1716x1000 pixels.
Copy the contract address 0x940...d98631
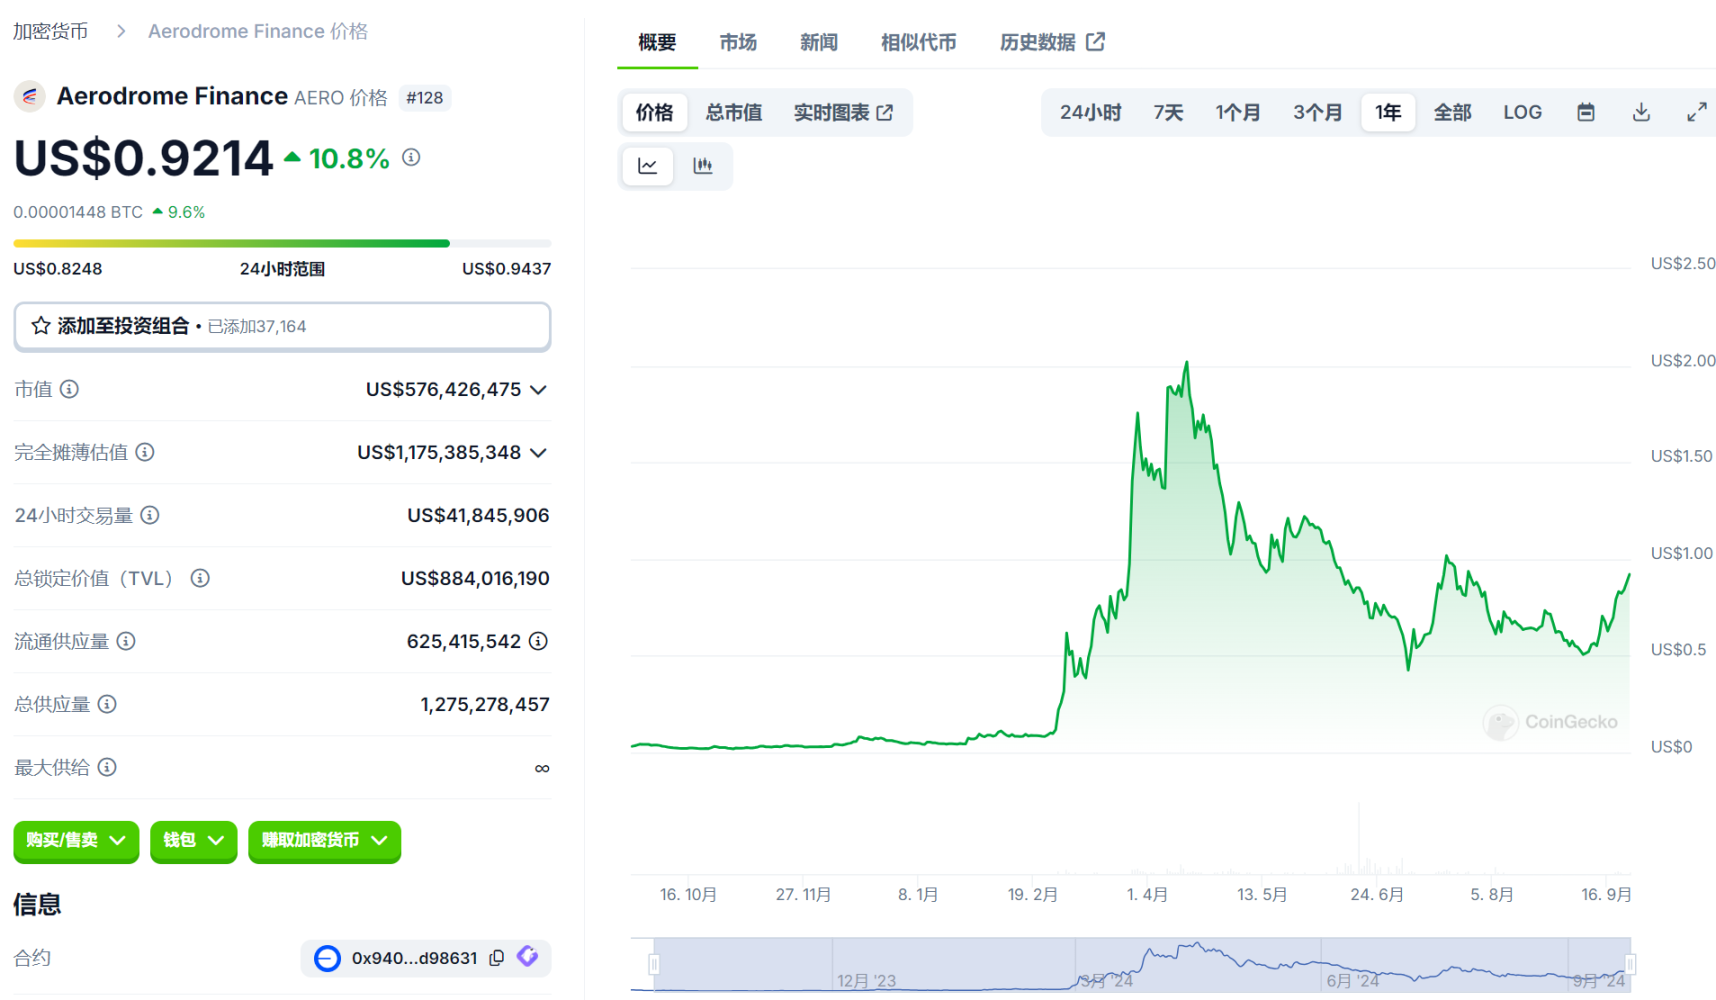tap(497, 958)
